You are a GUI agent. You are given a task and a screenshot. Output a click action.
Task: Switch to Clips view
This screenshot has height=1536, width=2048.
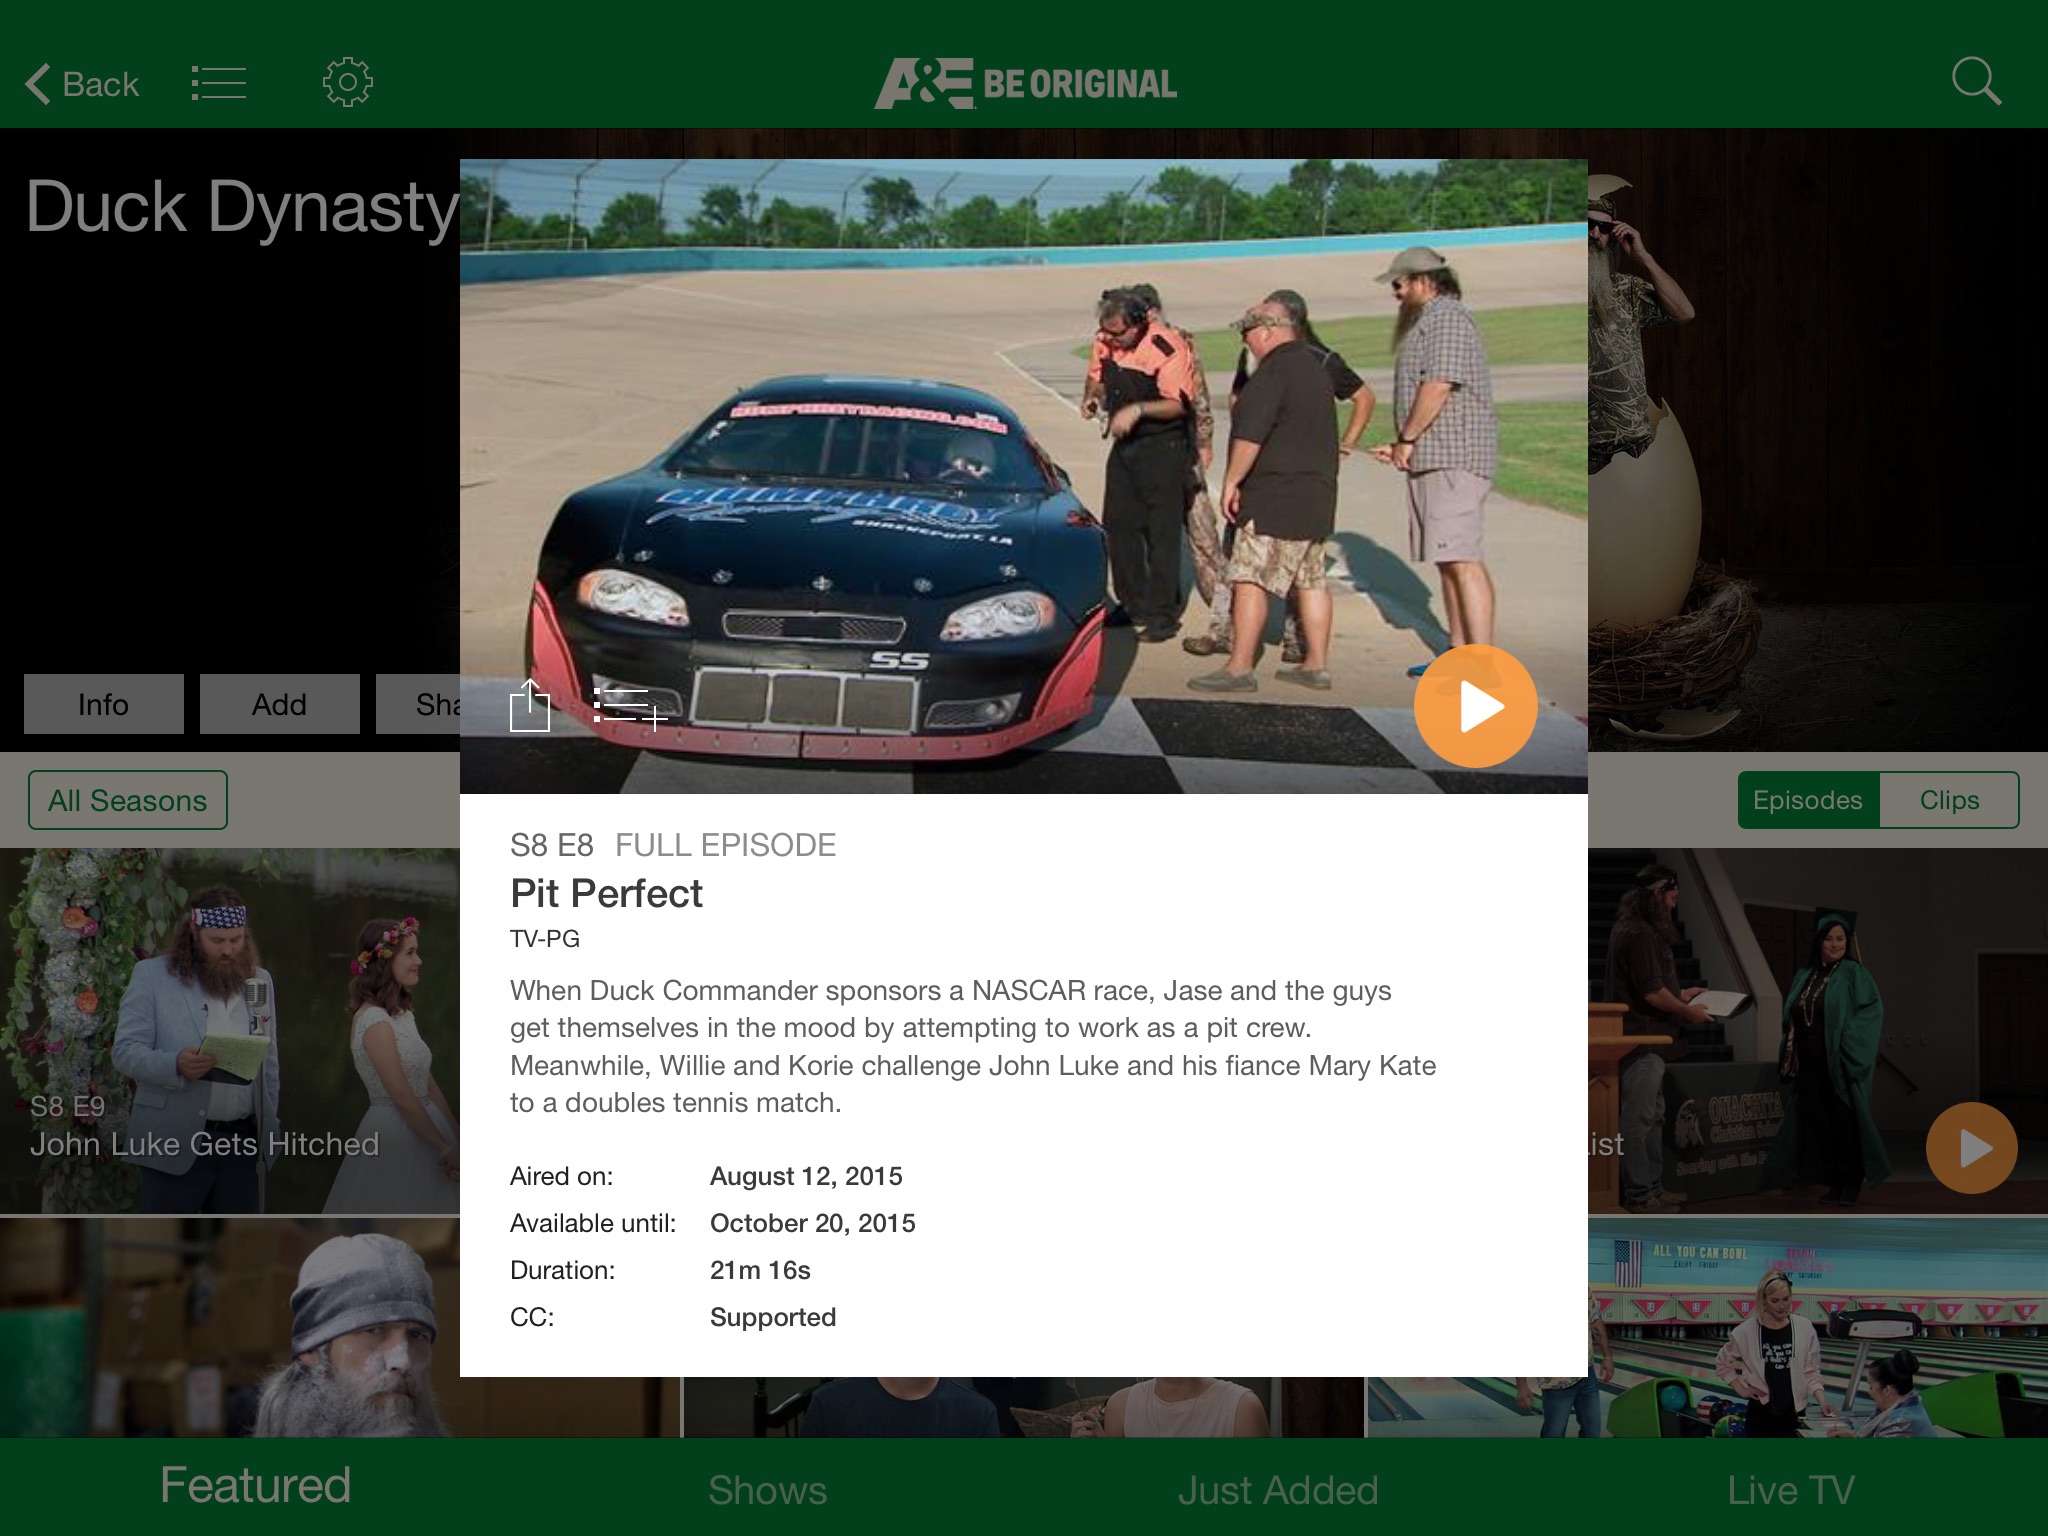point(1949,800)
